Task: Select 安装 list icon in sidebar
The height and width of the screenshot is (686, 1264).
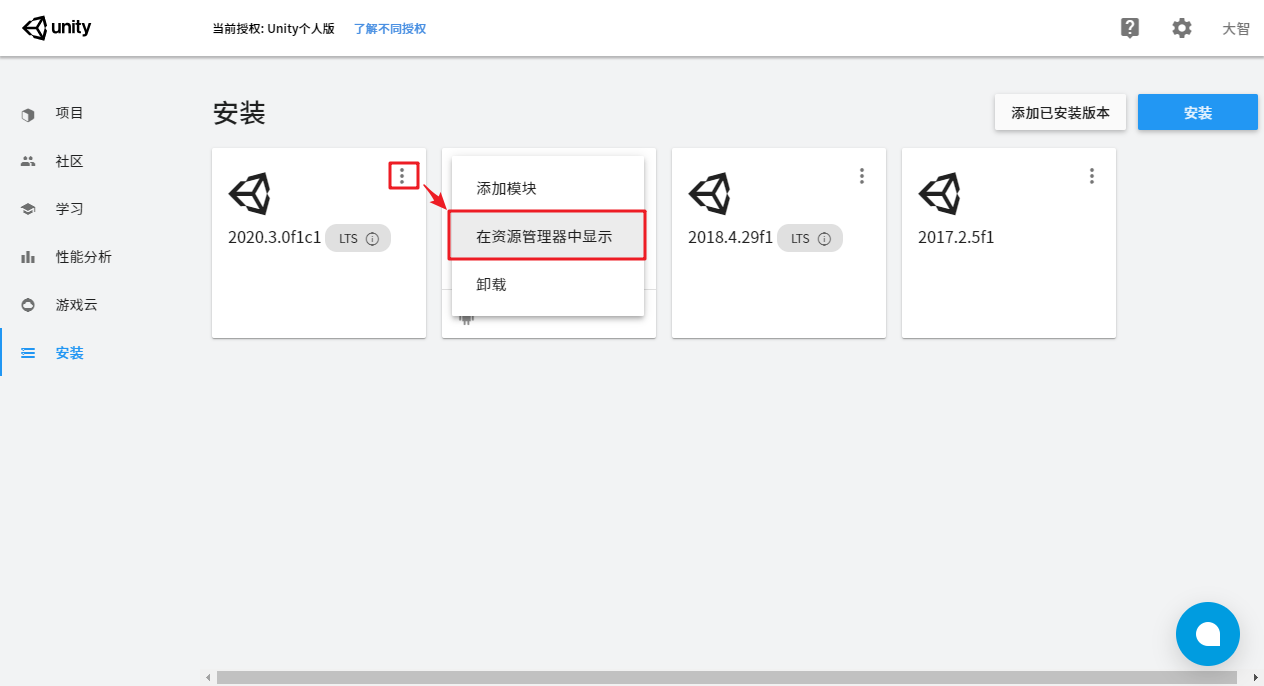Action: pyautogui.click(x=28, y=353)
